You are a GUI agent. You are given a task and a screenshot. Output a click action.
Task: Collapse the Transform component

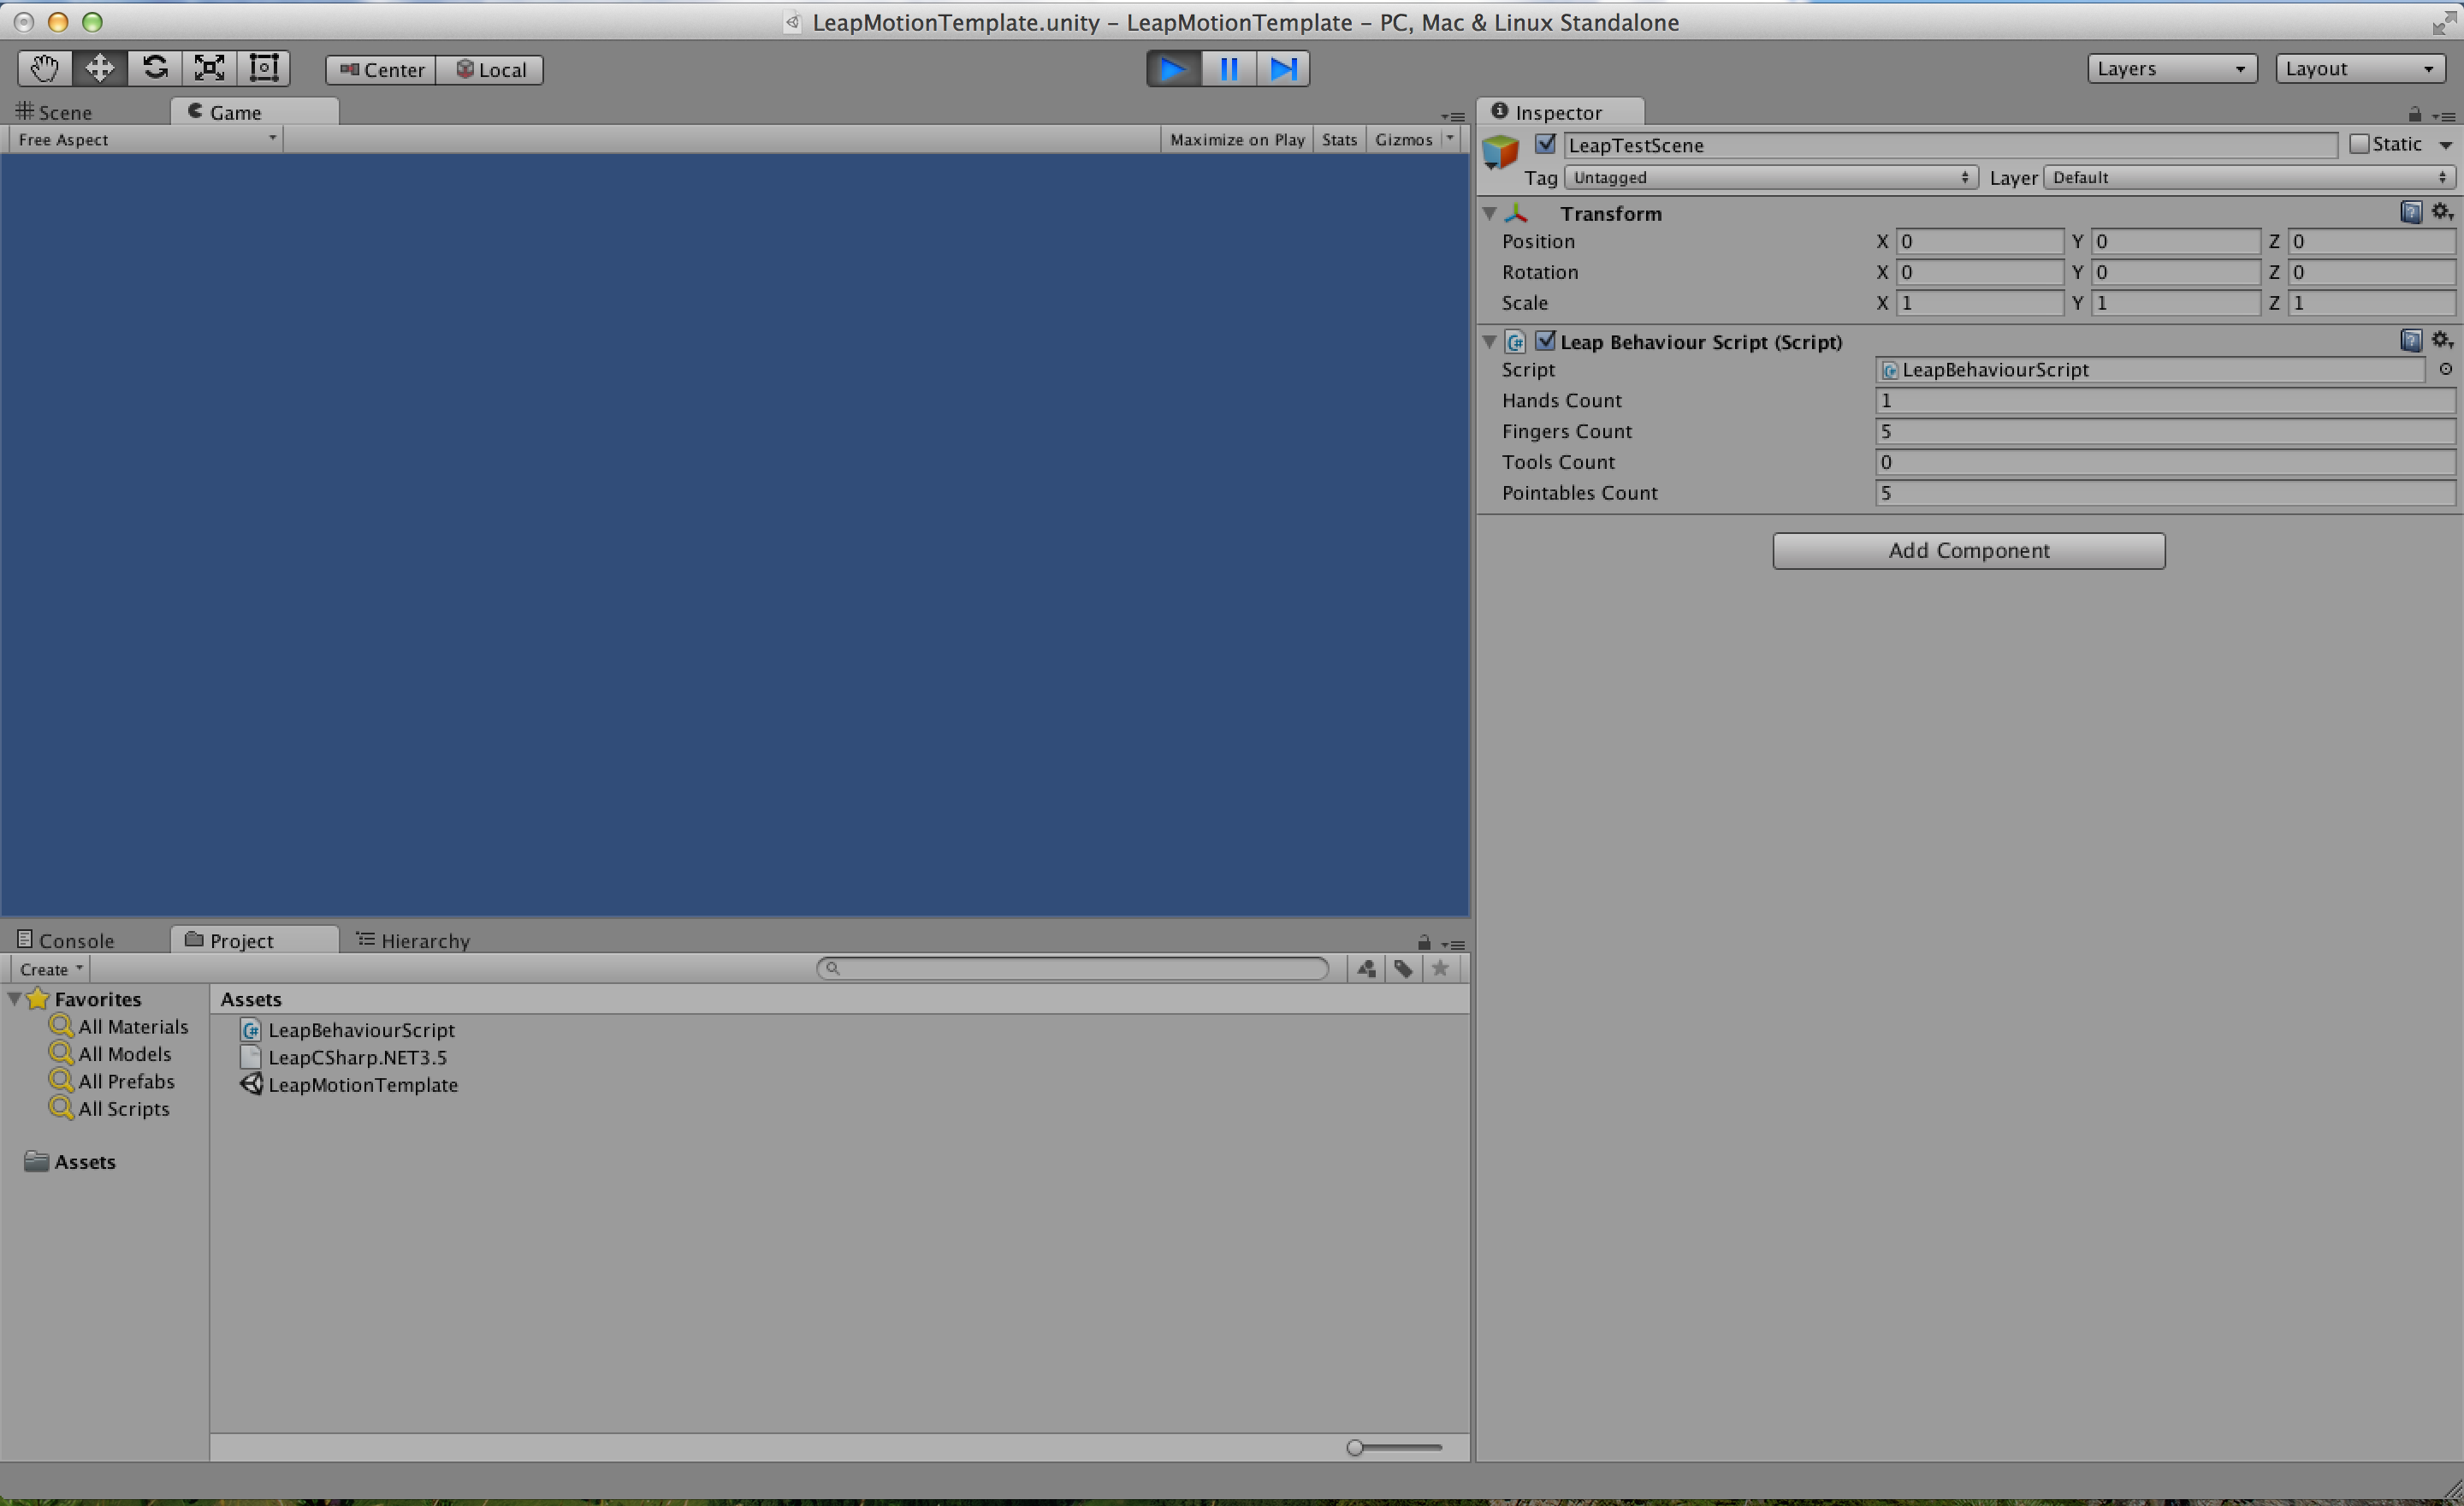[1490, 213]
